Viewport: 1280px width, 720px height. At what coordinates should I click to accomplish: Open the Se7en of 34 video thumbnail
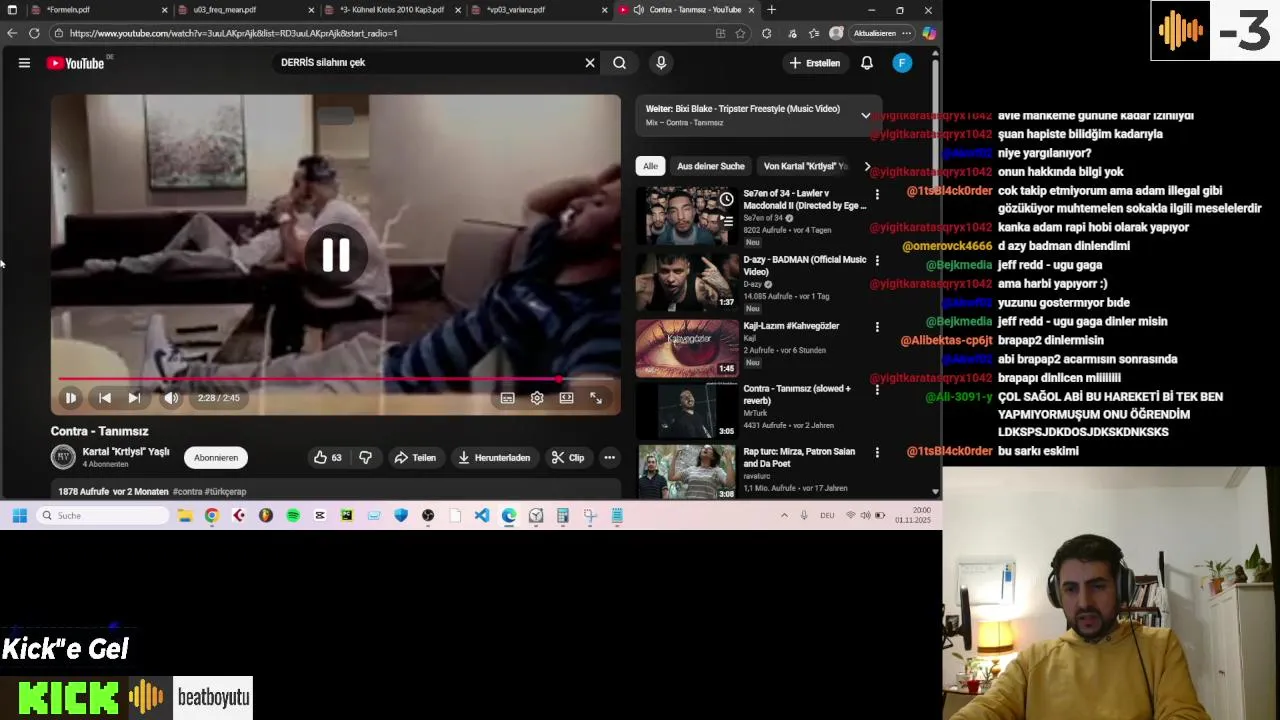click(687, 215)
